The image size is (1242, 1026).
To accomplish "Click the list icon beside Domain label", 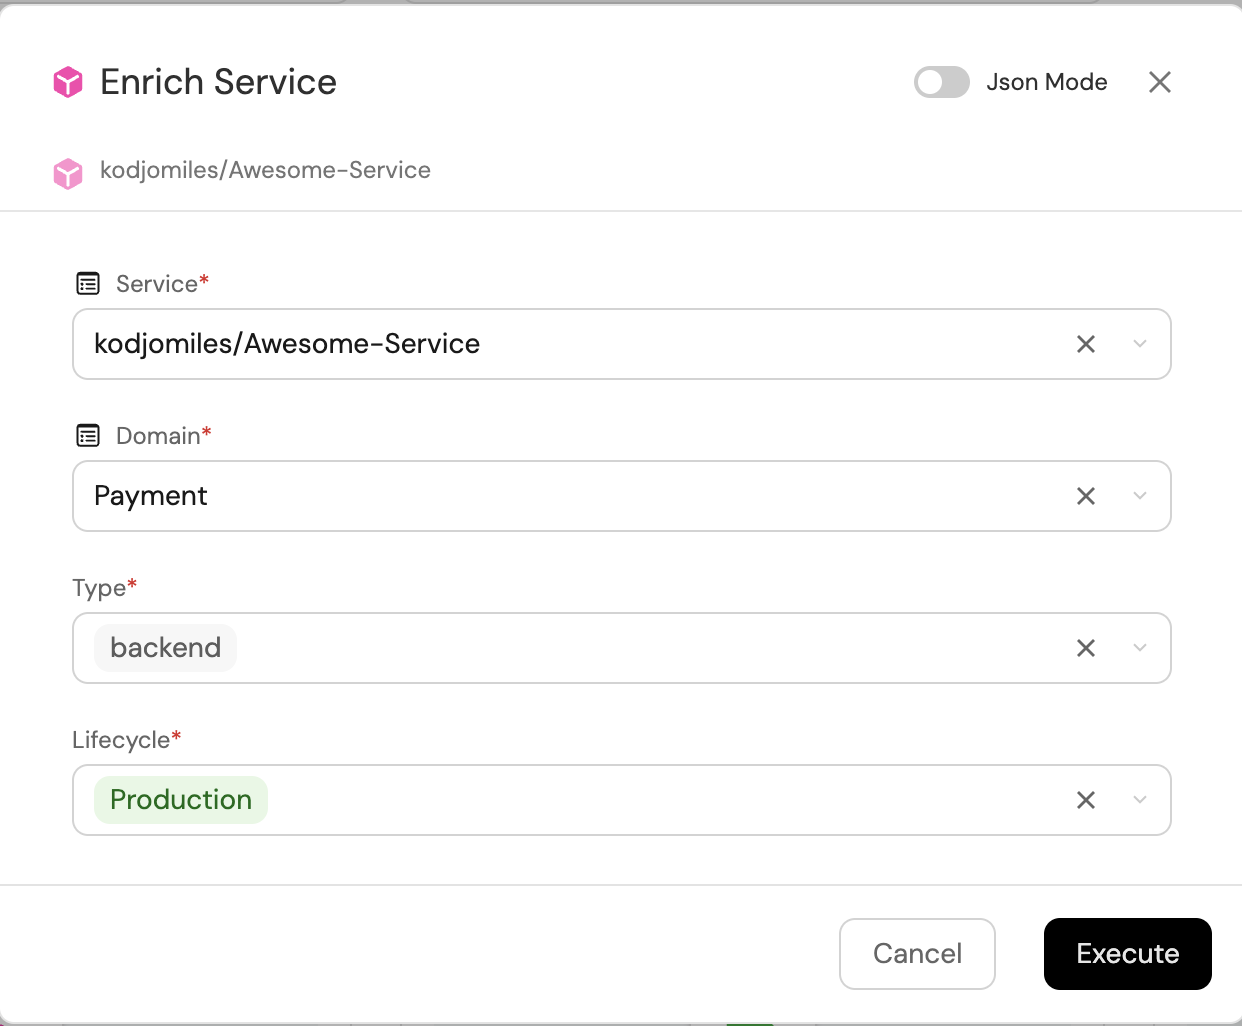I will point(88,436).
